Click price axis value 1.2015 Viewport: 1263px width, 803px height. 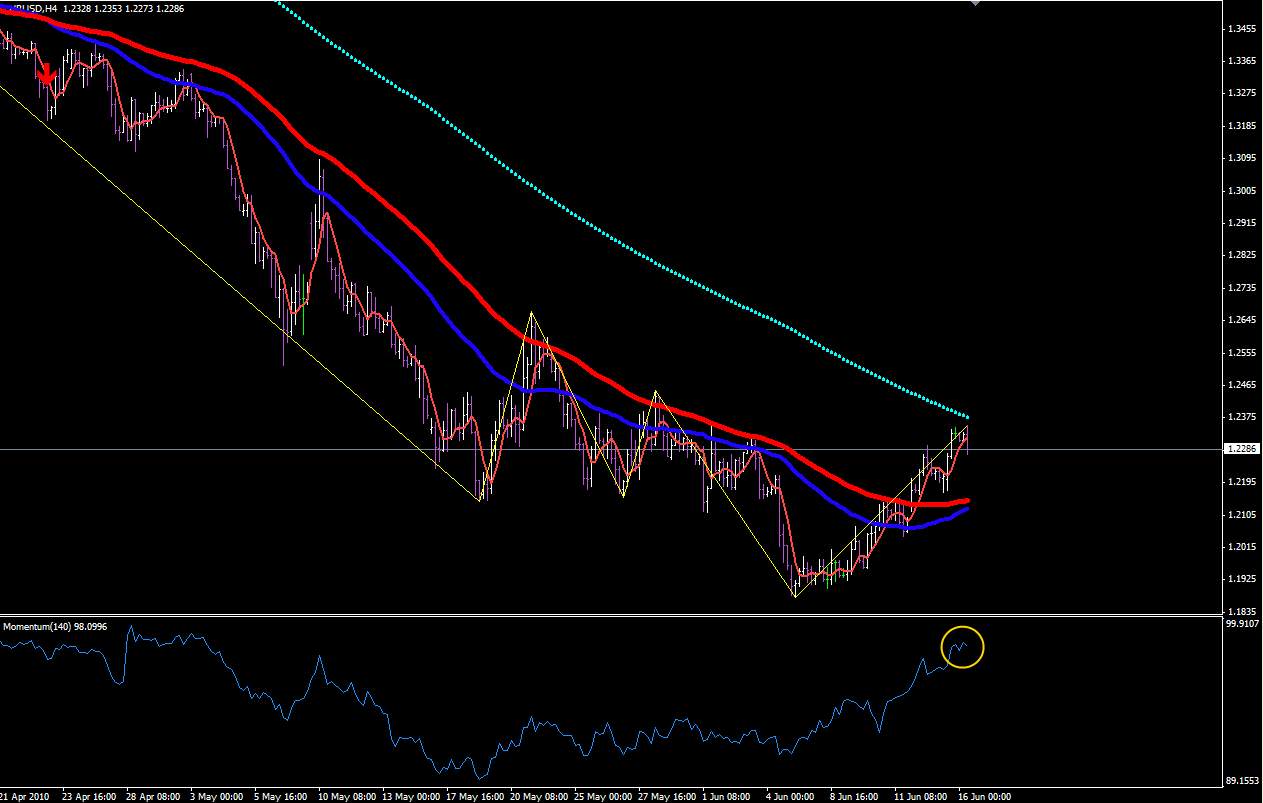pyautogui.click(x=1242, y=546)
